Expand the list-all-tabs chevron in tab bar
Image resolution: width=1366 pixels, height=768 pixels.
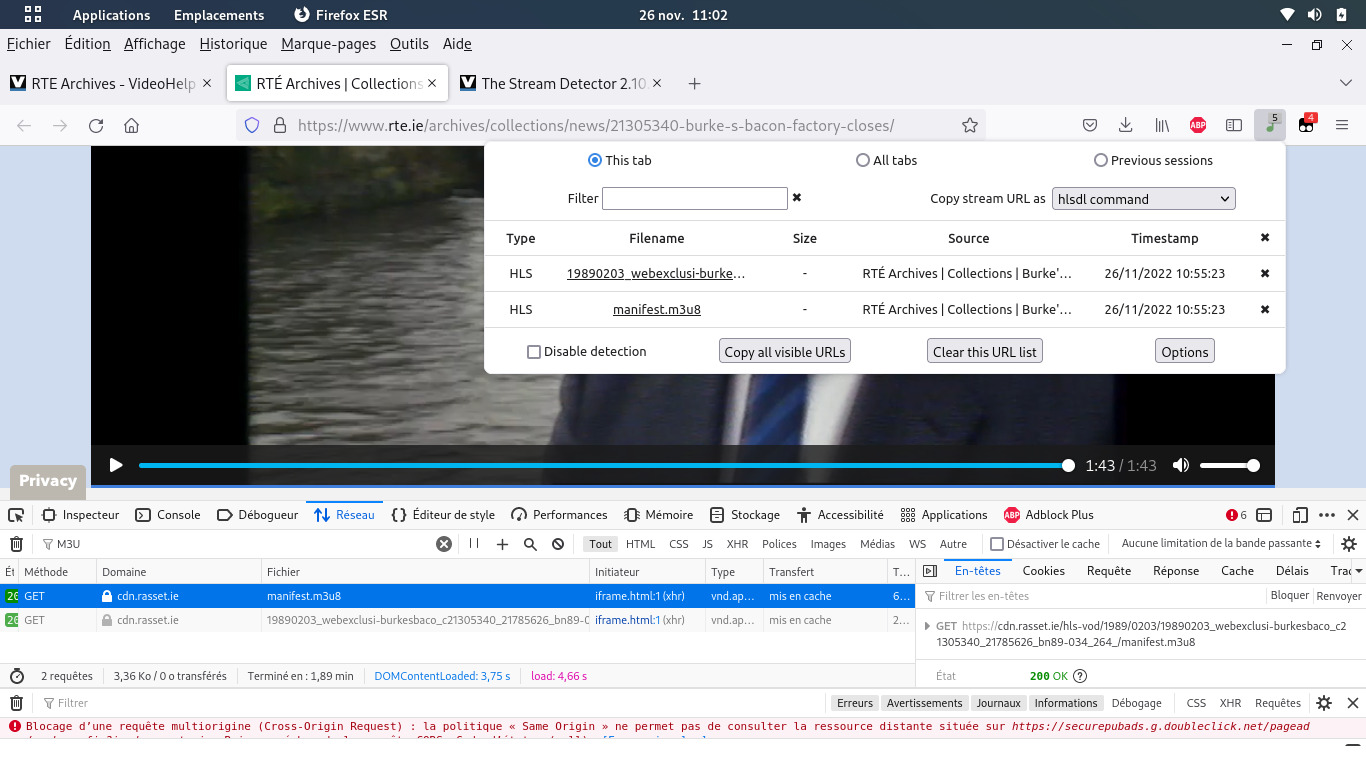coord(1346,83)
